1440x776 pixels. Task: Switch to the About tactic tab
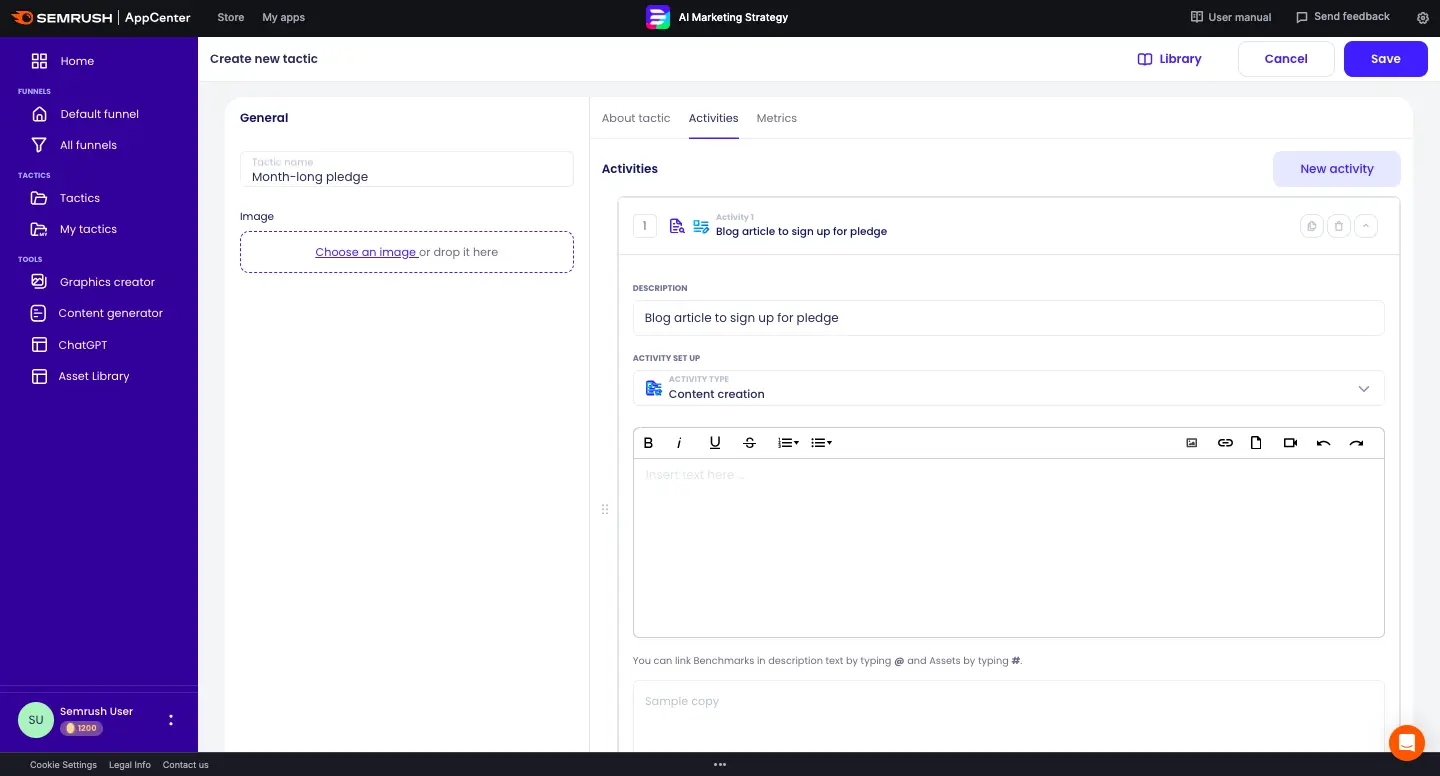click(636, 118)
